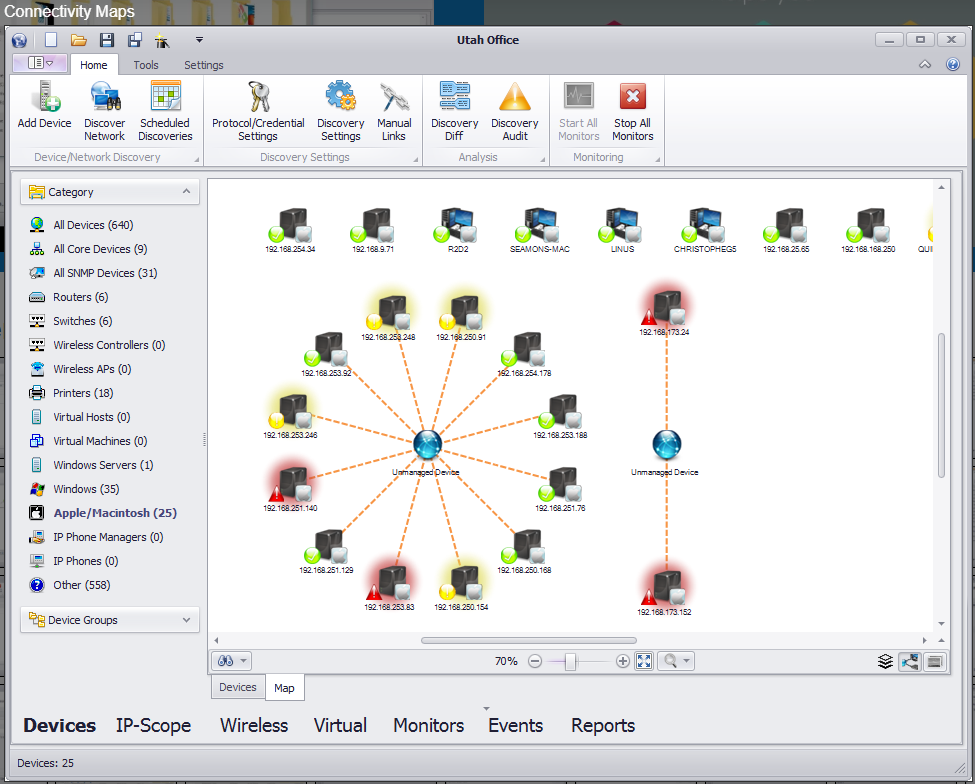Toggle the map layers button
The height and width of the screenshot is (784, 975).
tap(885, 661)
